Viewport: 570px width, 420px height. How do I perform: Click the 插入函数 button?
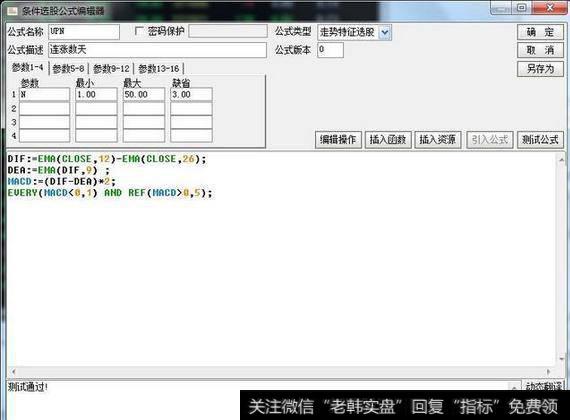(388, 140)
